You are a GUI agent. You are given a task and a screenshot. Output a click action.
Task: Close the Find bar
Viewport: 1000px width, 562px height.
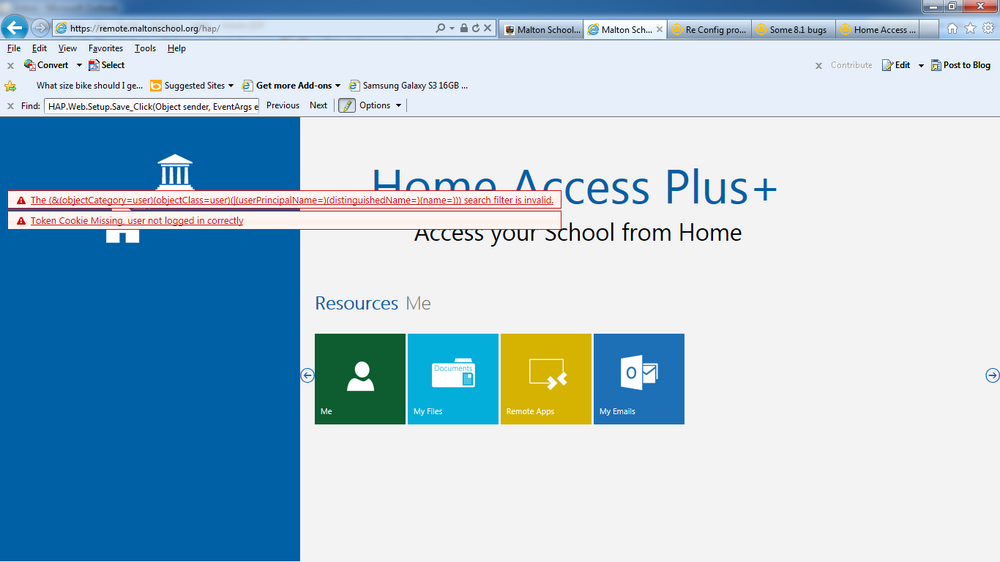pos(10,106)
